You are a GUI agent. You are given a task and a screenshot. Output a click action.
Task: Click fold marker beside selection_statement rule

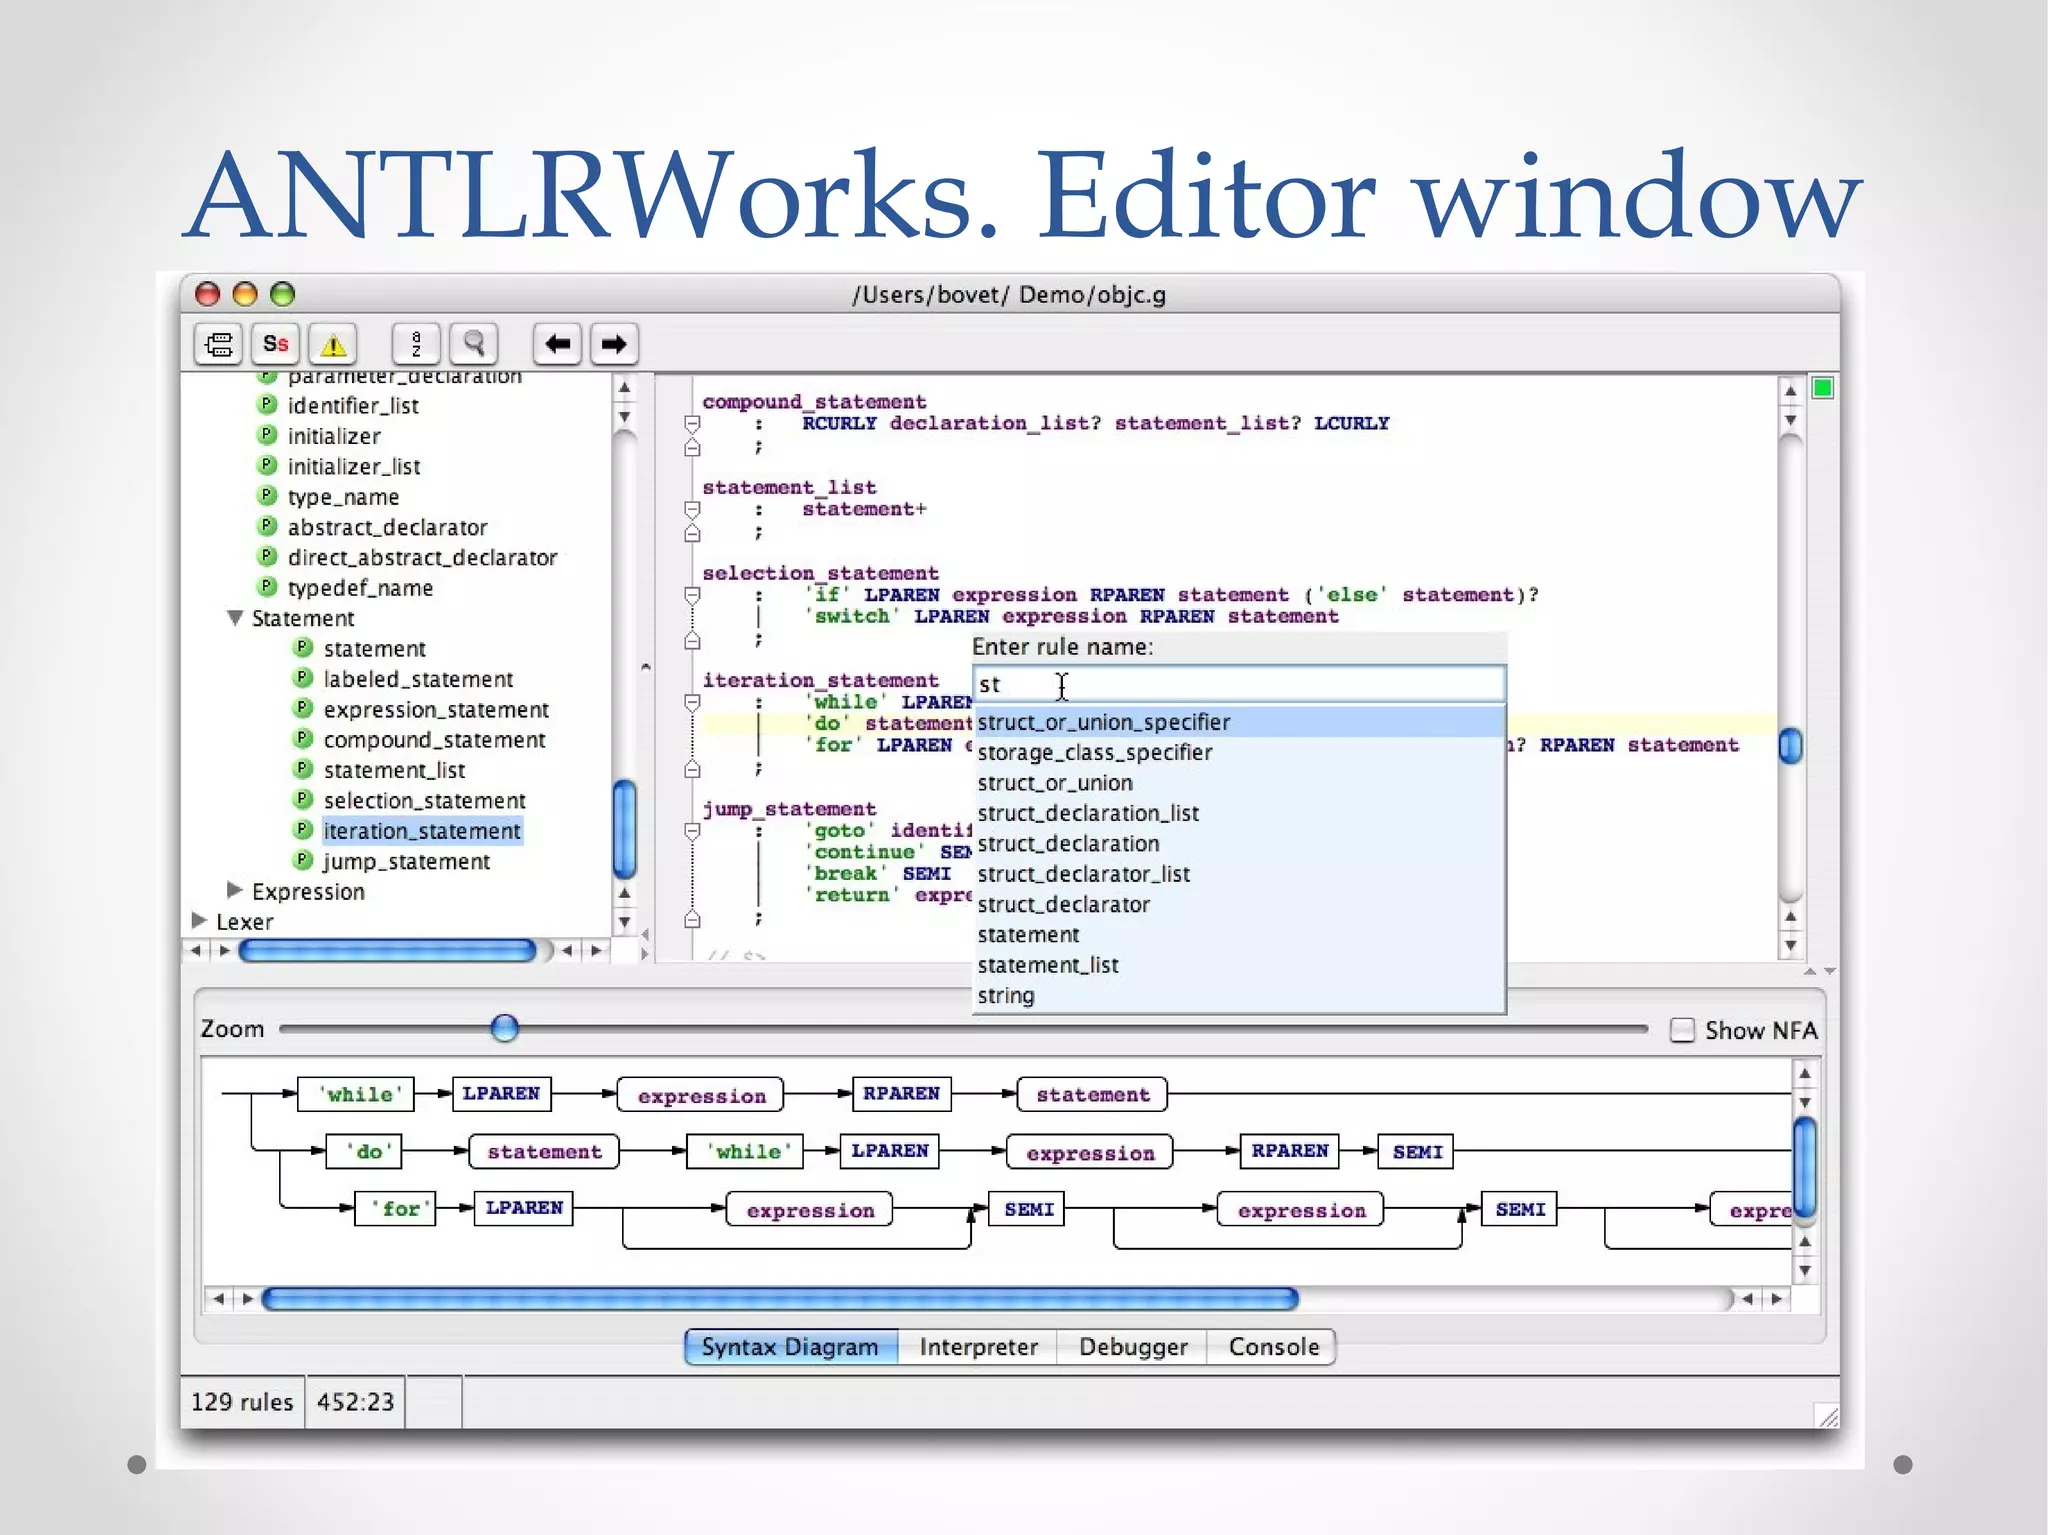point(692,596)
